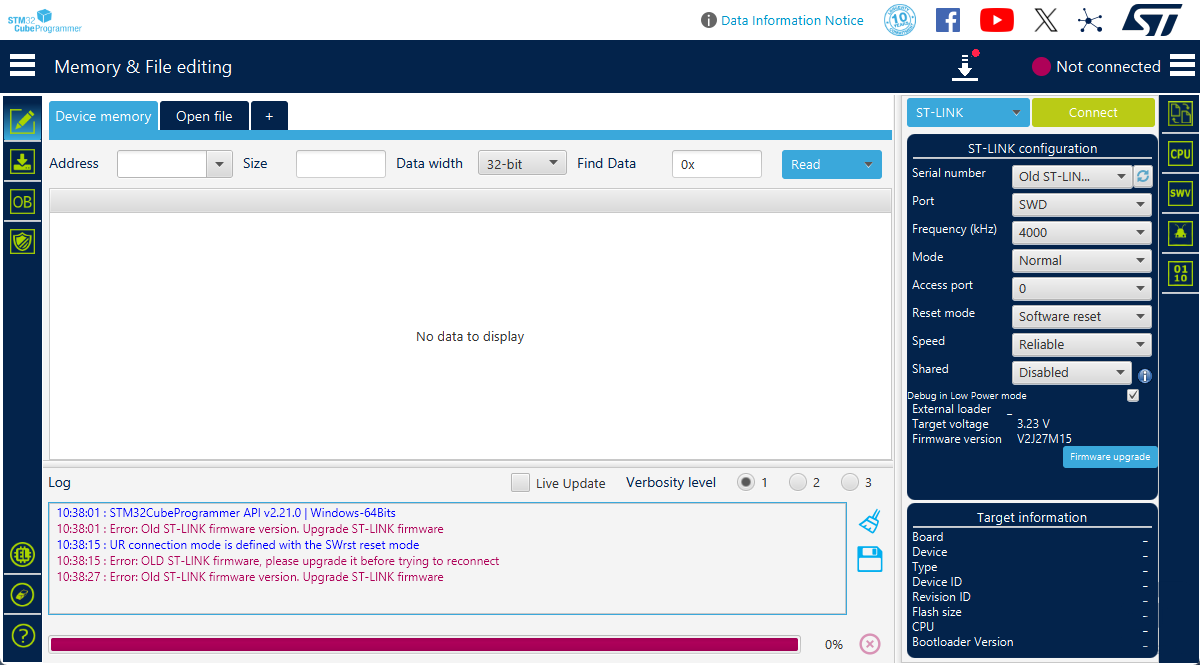
Task: Enable the Live Update checkbox
Action: pyautogui.click(x=520, y=483)
